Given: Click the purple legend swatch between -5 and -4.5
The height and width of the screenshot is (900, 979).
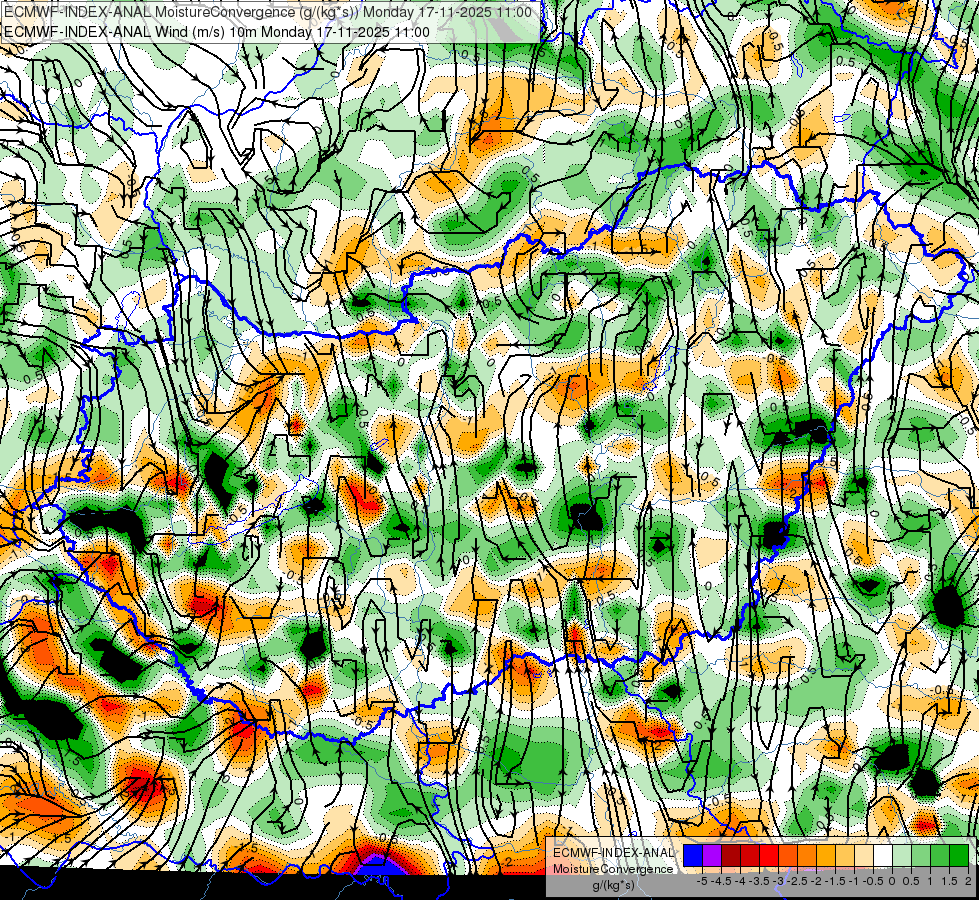Looking at the screenshot, I should [712, 855].
